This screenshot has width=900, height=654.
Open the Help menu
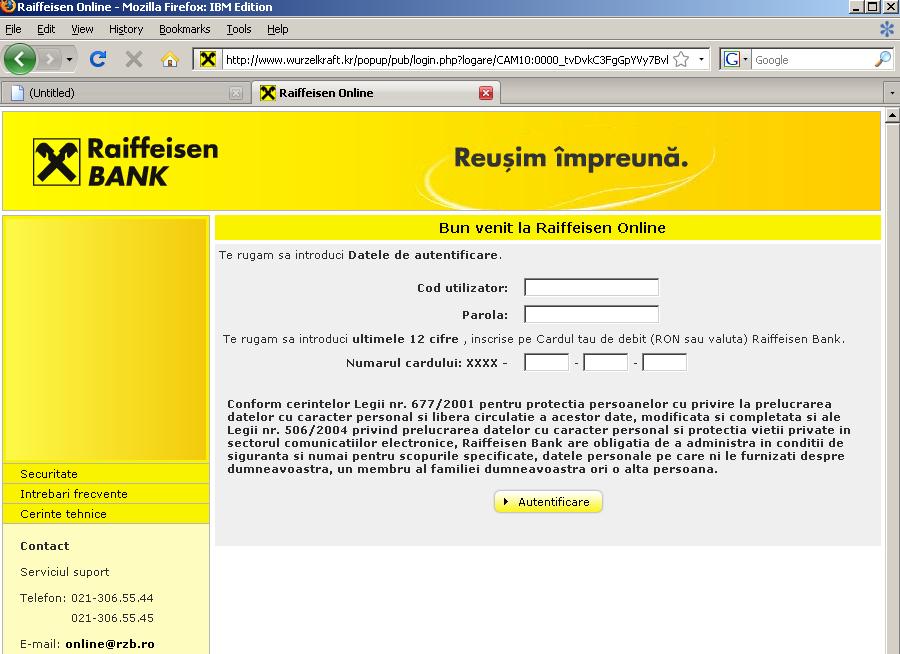278,29
